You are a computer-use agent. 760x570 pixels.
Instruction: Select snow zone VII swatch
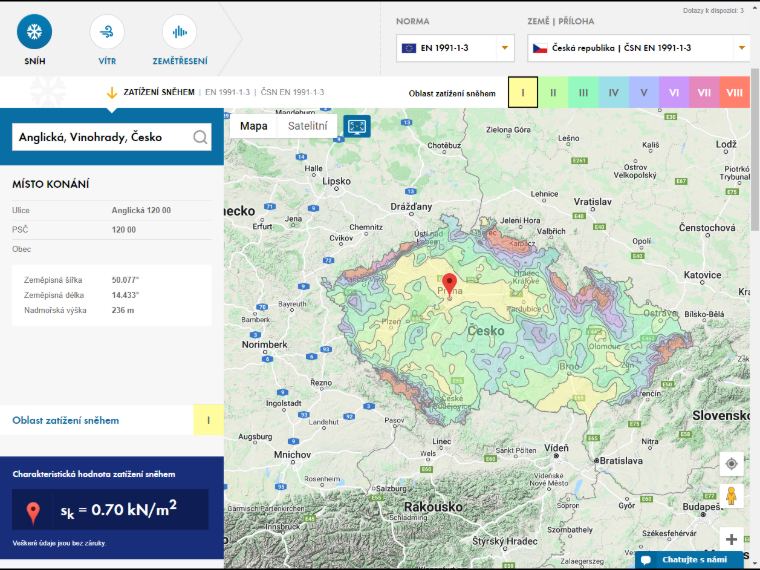pyautogui.click(x=704, y=92)
